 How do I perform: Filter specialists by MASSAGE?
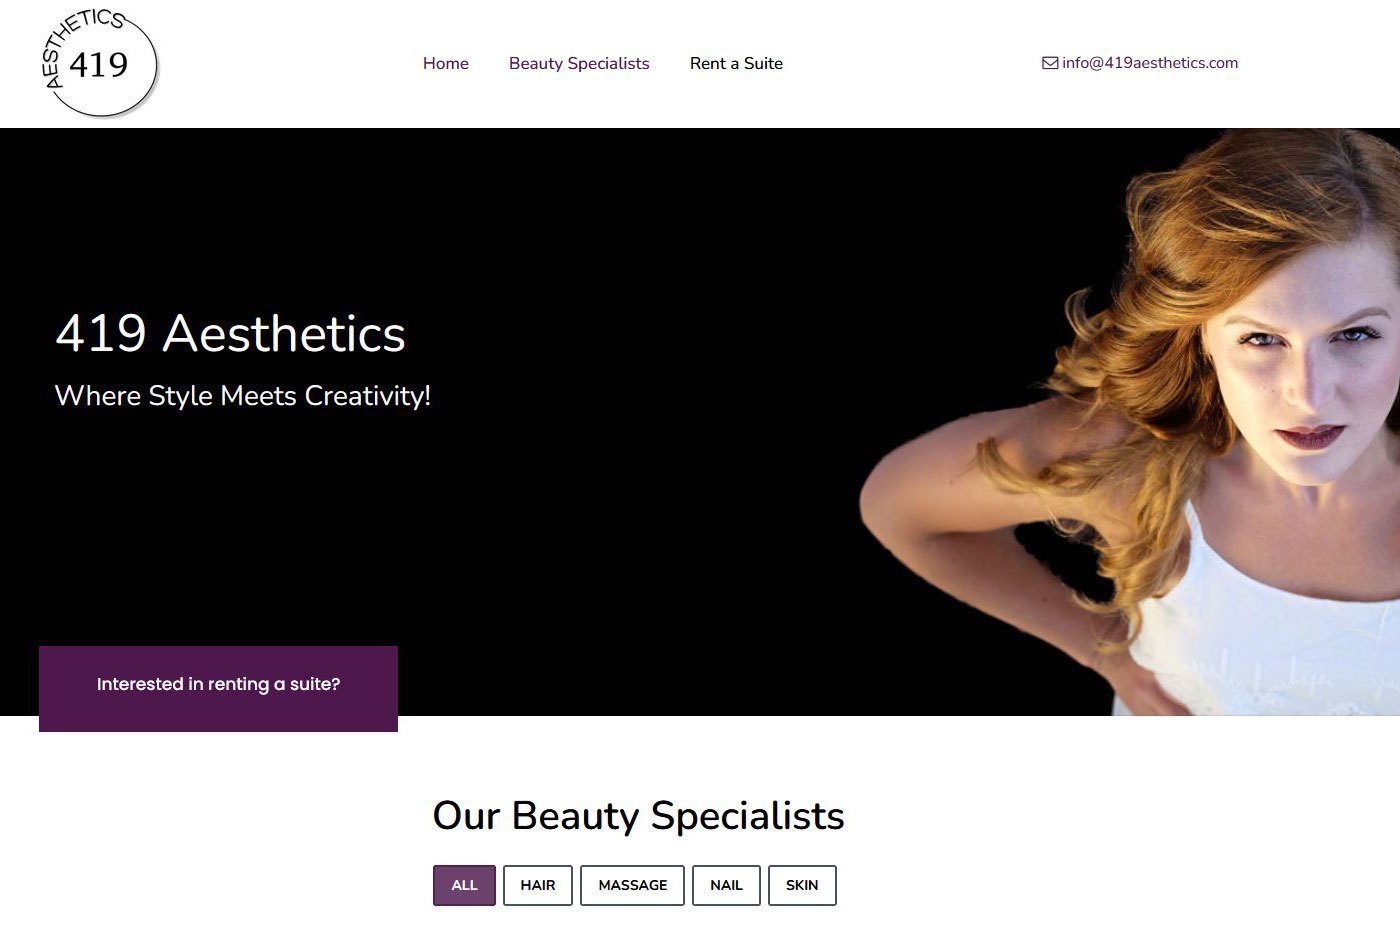click(632, 885)
